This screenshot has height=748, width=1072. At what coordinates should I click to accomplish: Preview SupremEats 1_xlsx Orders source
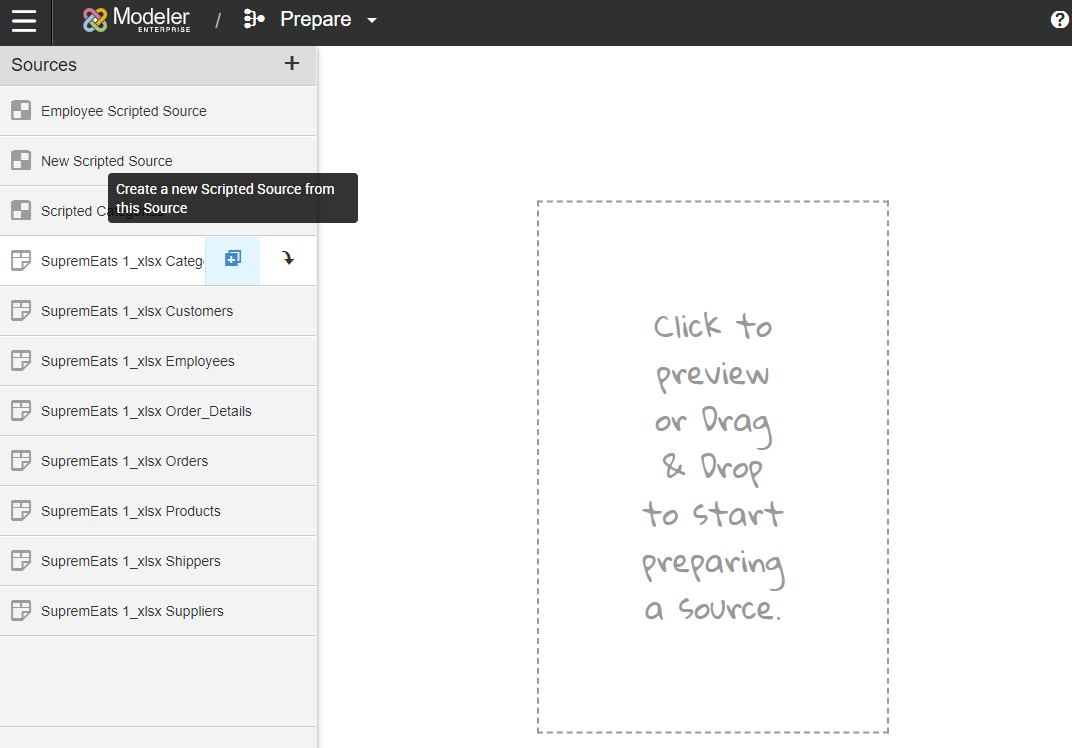[124, 461]
